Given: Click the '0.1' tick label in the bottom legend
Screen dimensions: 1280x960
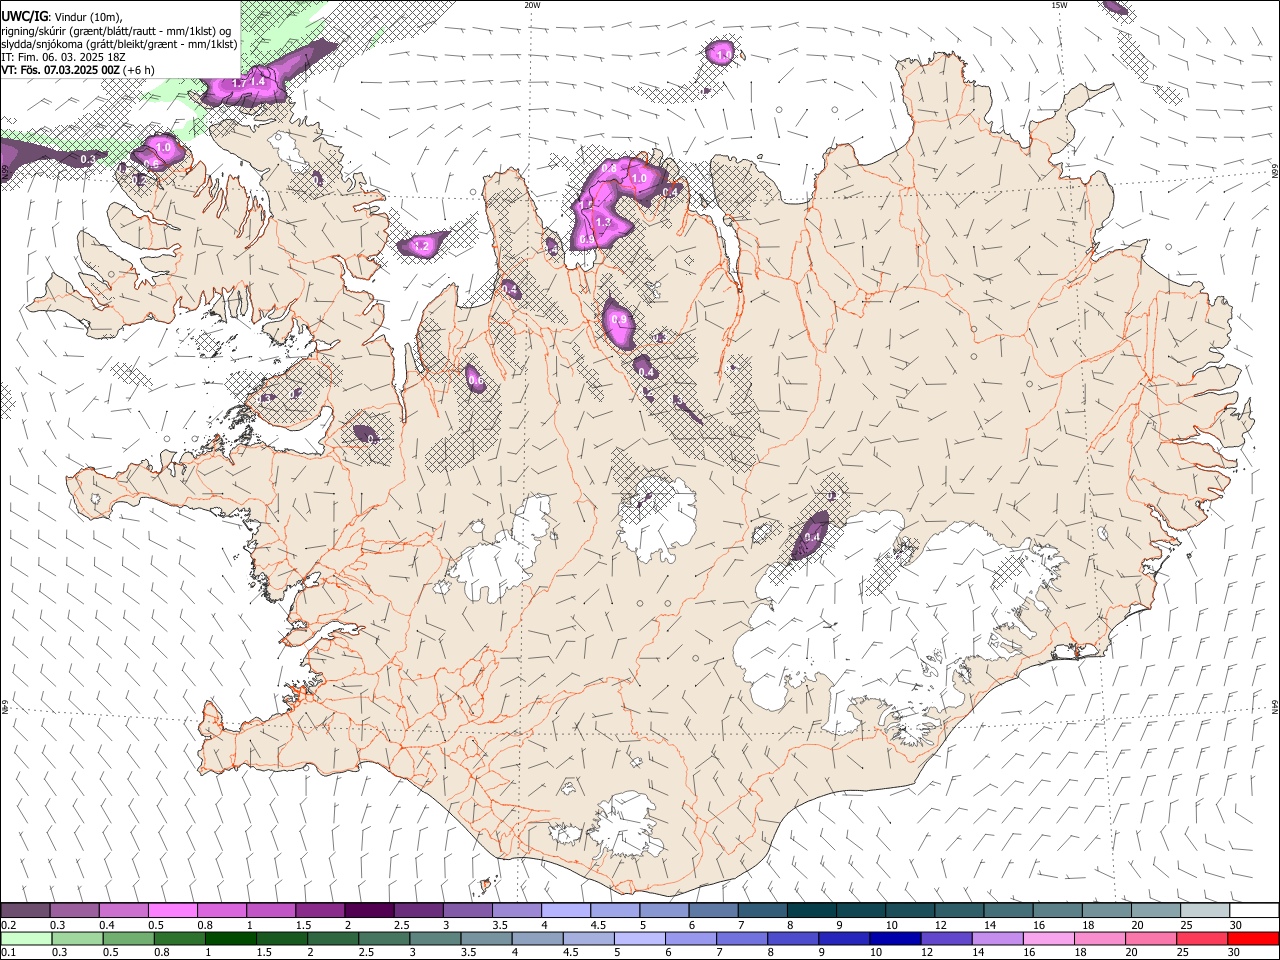Looking at the screenshot, I should [9, 953].
